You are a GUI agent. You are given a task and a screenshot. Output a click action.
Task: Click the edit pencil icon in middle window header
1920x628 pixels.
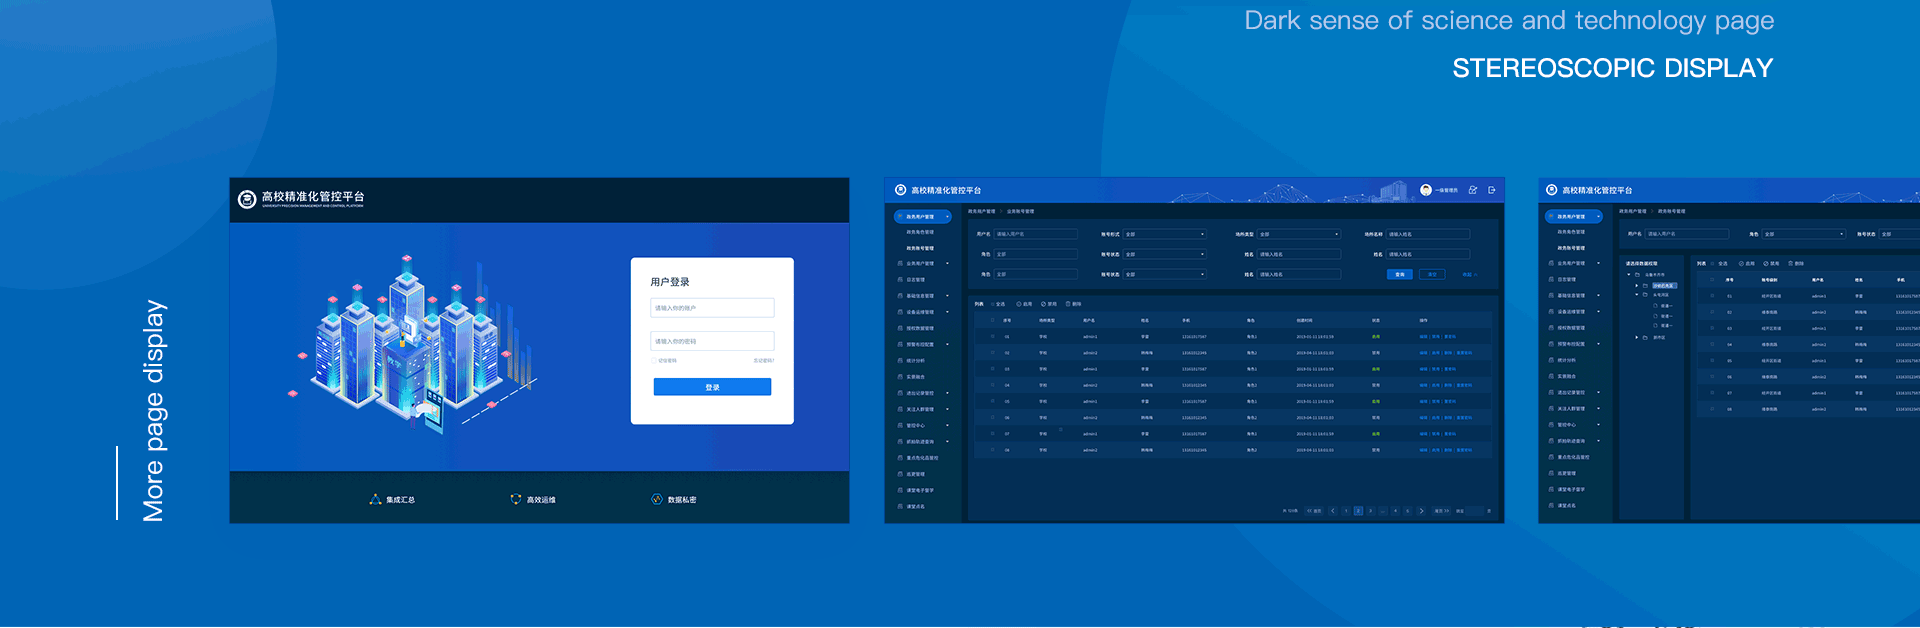pos(1473,190)
